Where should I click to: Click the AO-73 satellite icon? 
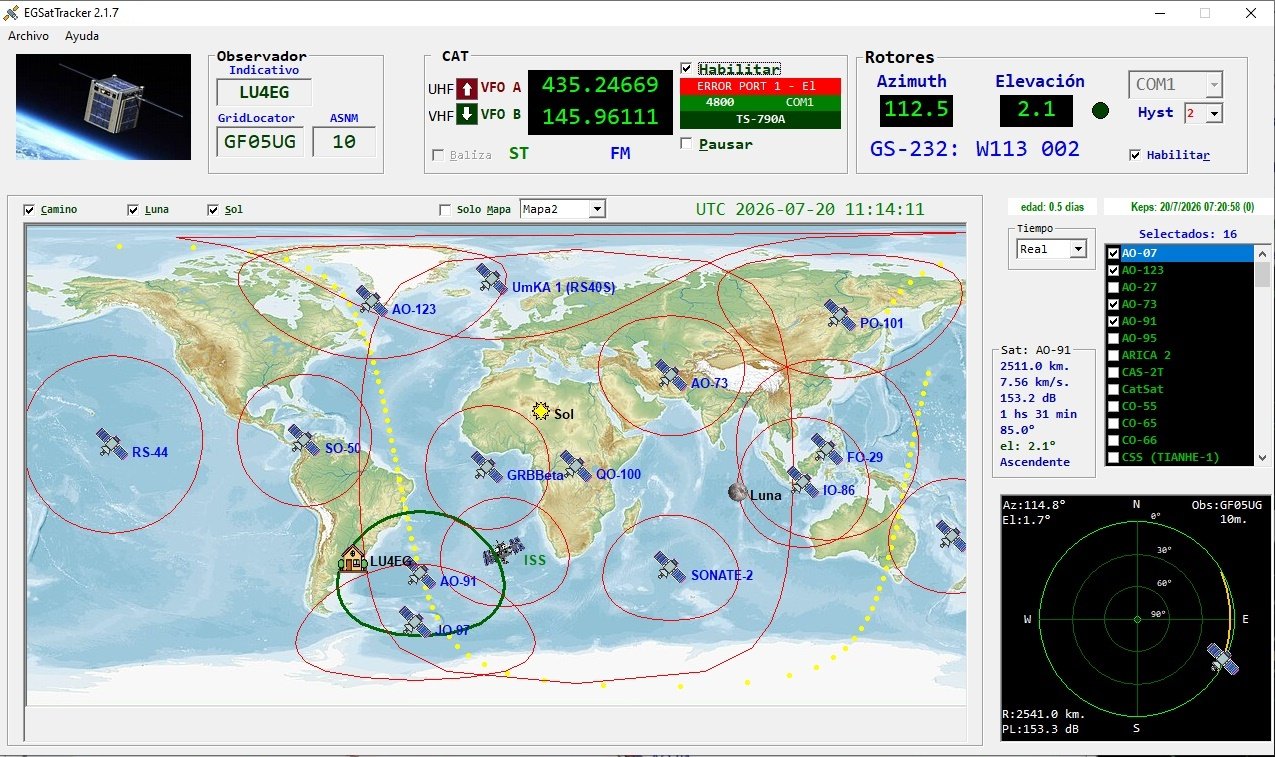tap(670, 375)
